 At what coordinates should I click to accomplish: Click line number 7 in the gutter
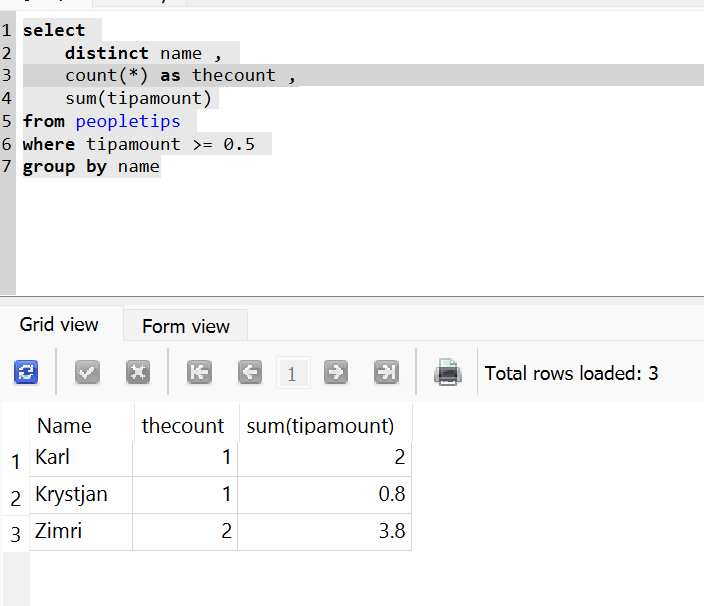point(7,167)
